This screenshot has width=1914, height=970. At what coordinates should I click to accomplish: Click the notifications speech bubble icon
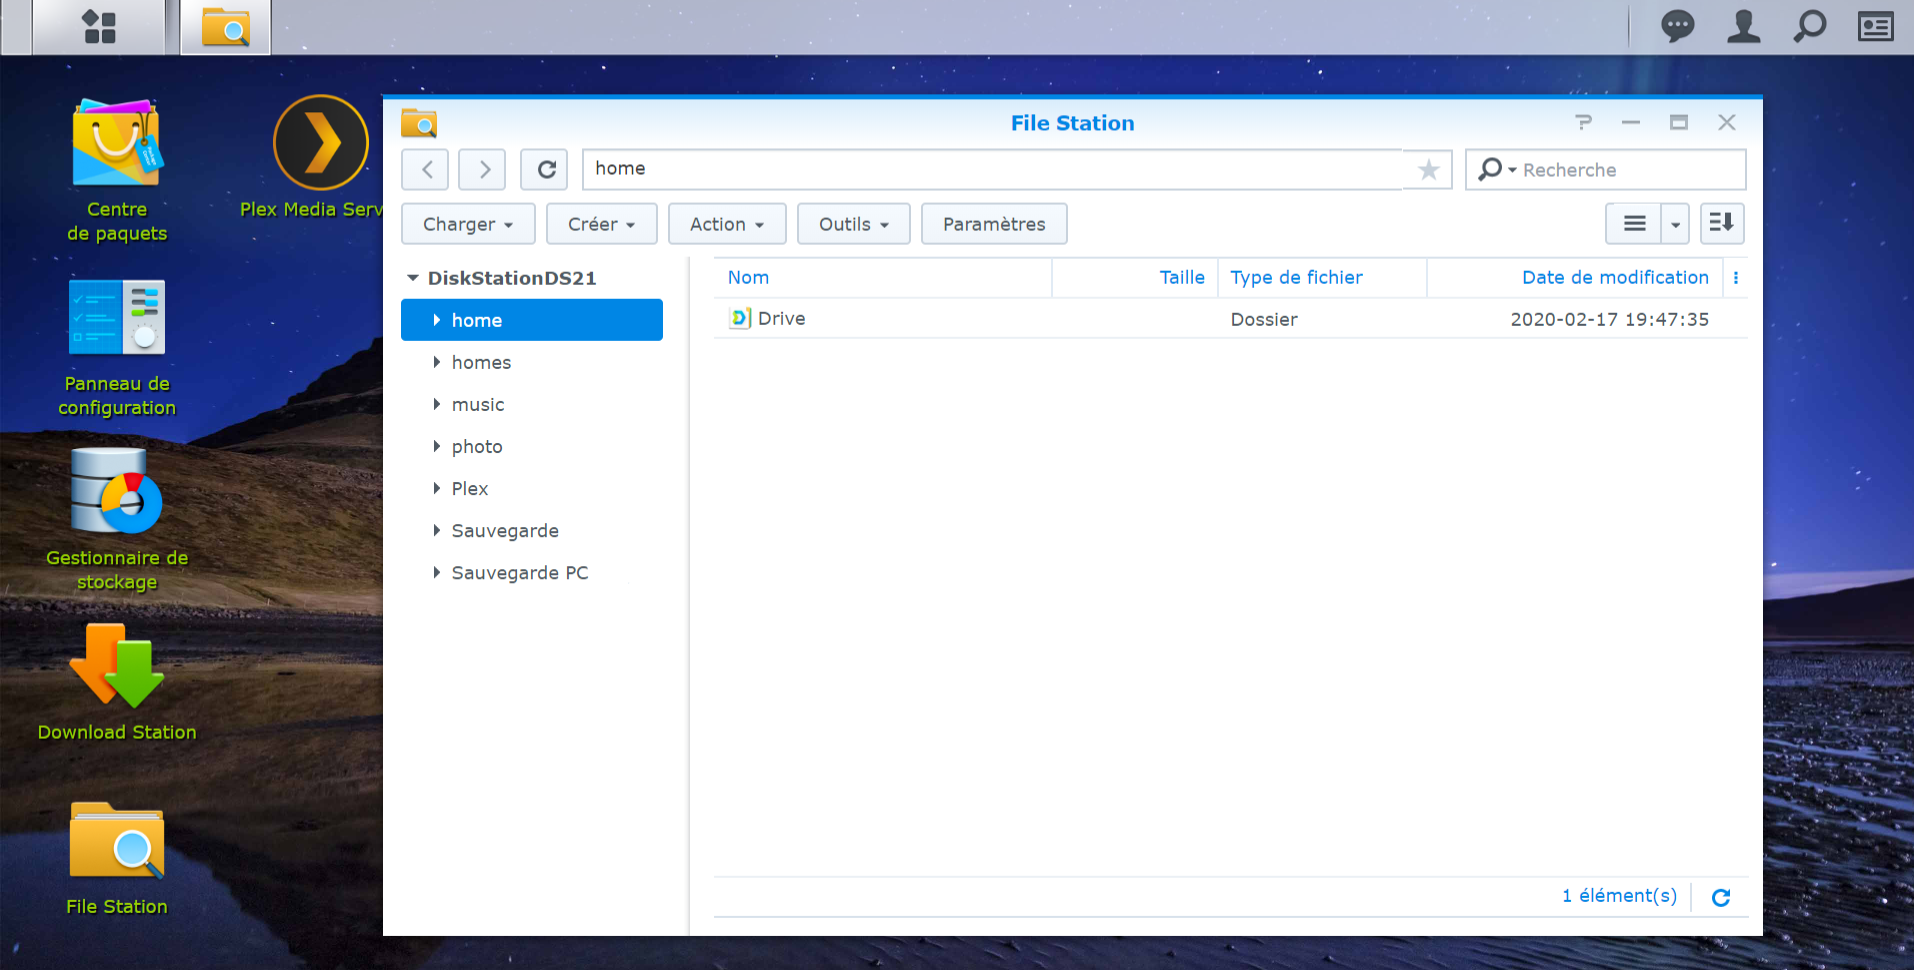click(1677, 26)
